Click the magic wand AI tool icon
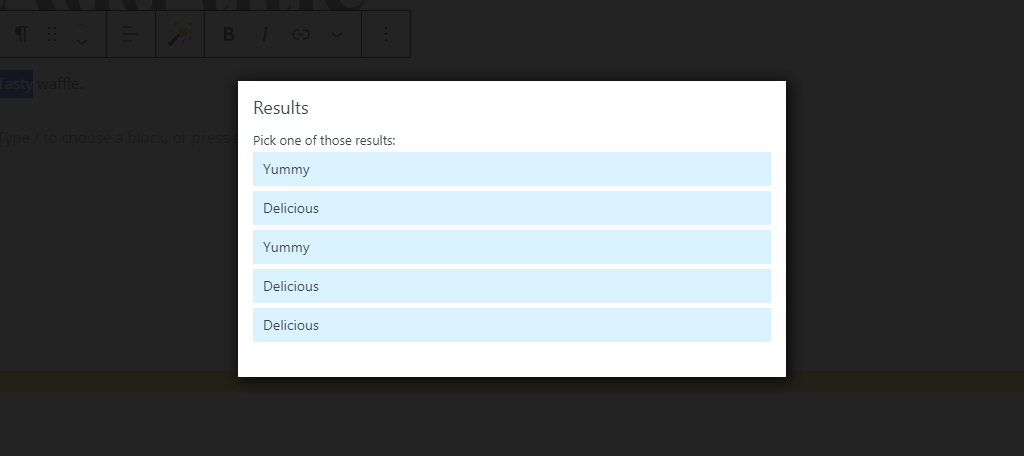Screen dimensions: 1024x456 pos(180,34)
